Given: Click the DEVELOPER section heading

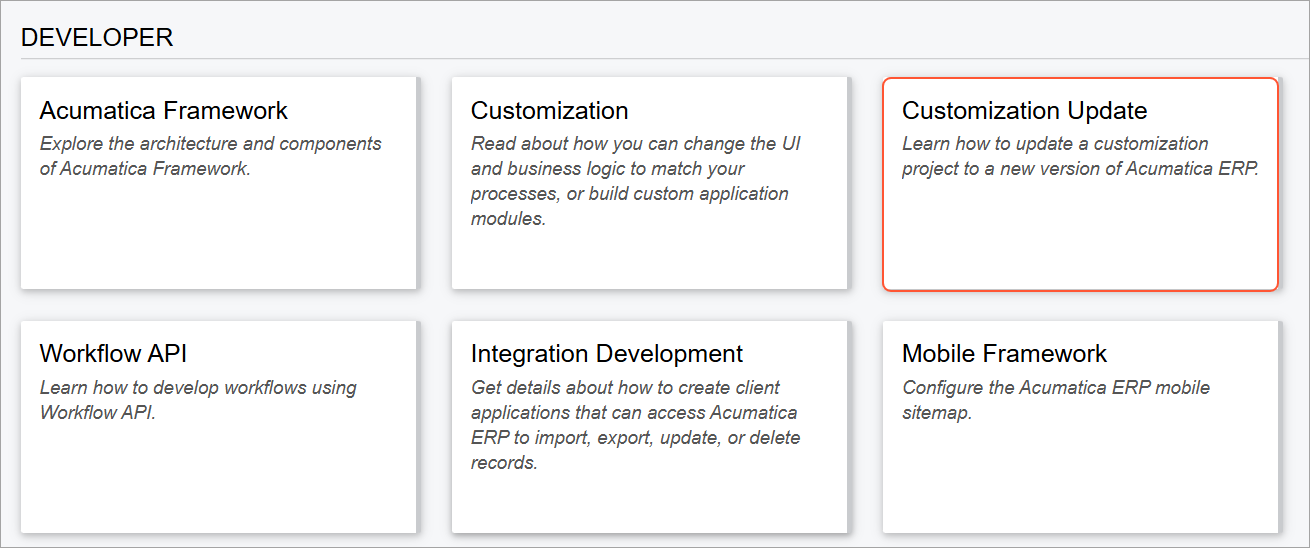Looking at the screenshot, I should [97, 38].
